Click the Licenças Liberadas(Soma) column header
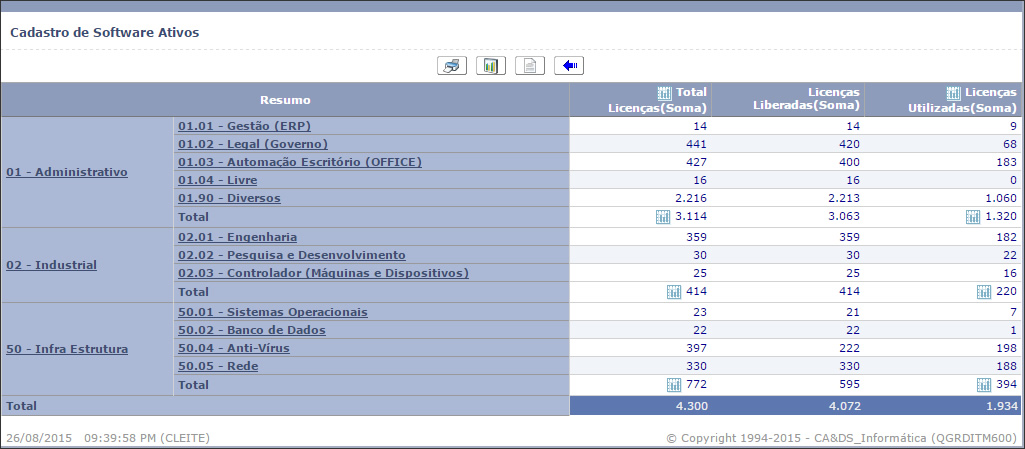The height and width of the screenshot is (449, 1025). 806,99
